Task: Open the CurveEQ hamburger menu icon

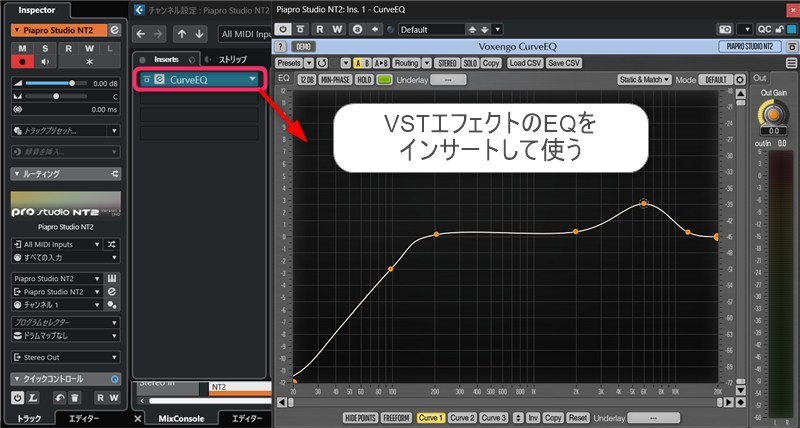Action: pos(791,63)
